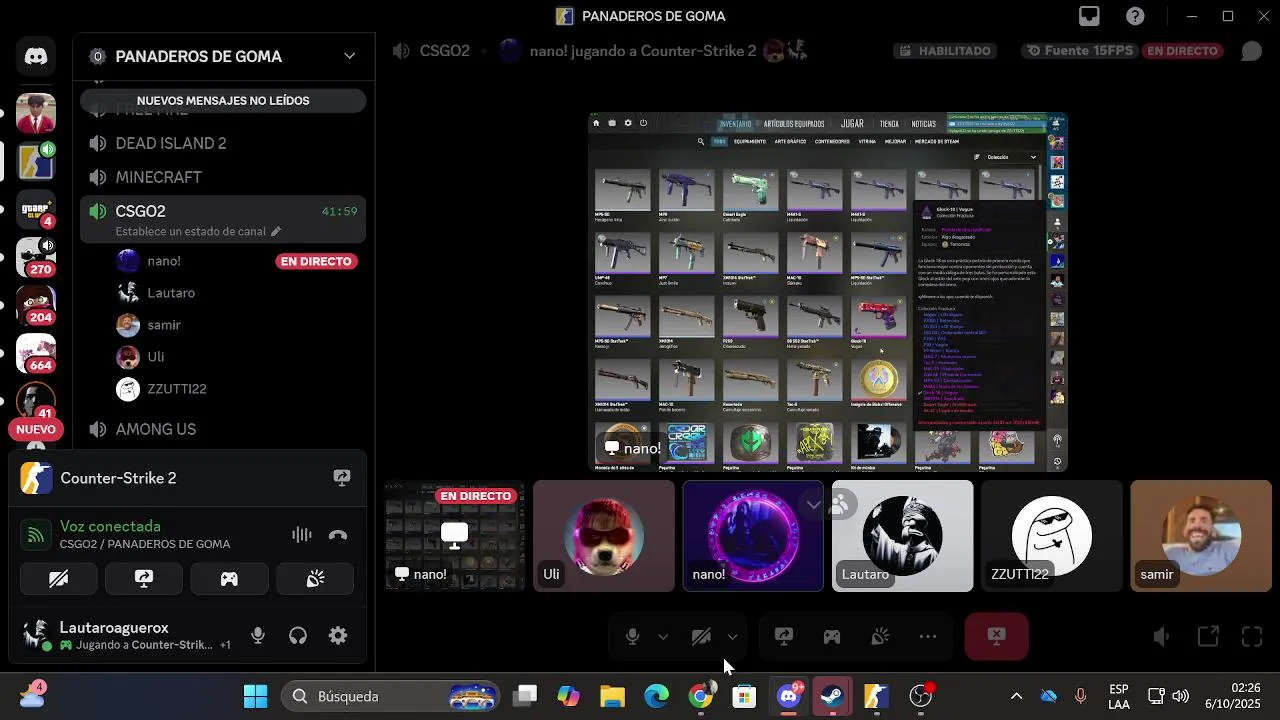The height and width of the screenshot is (720, 1280).
Task: Open File Explorer from taskbar
Action: click(x=613, y=696)
